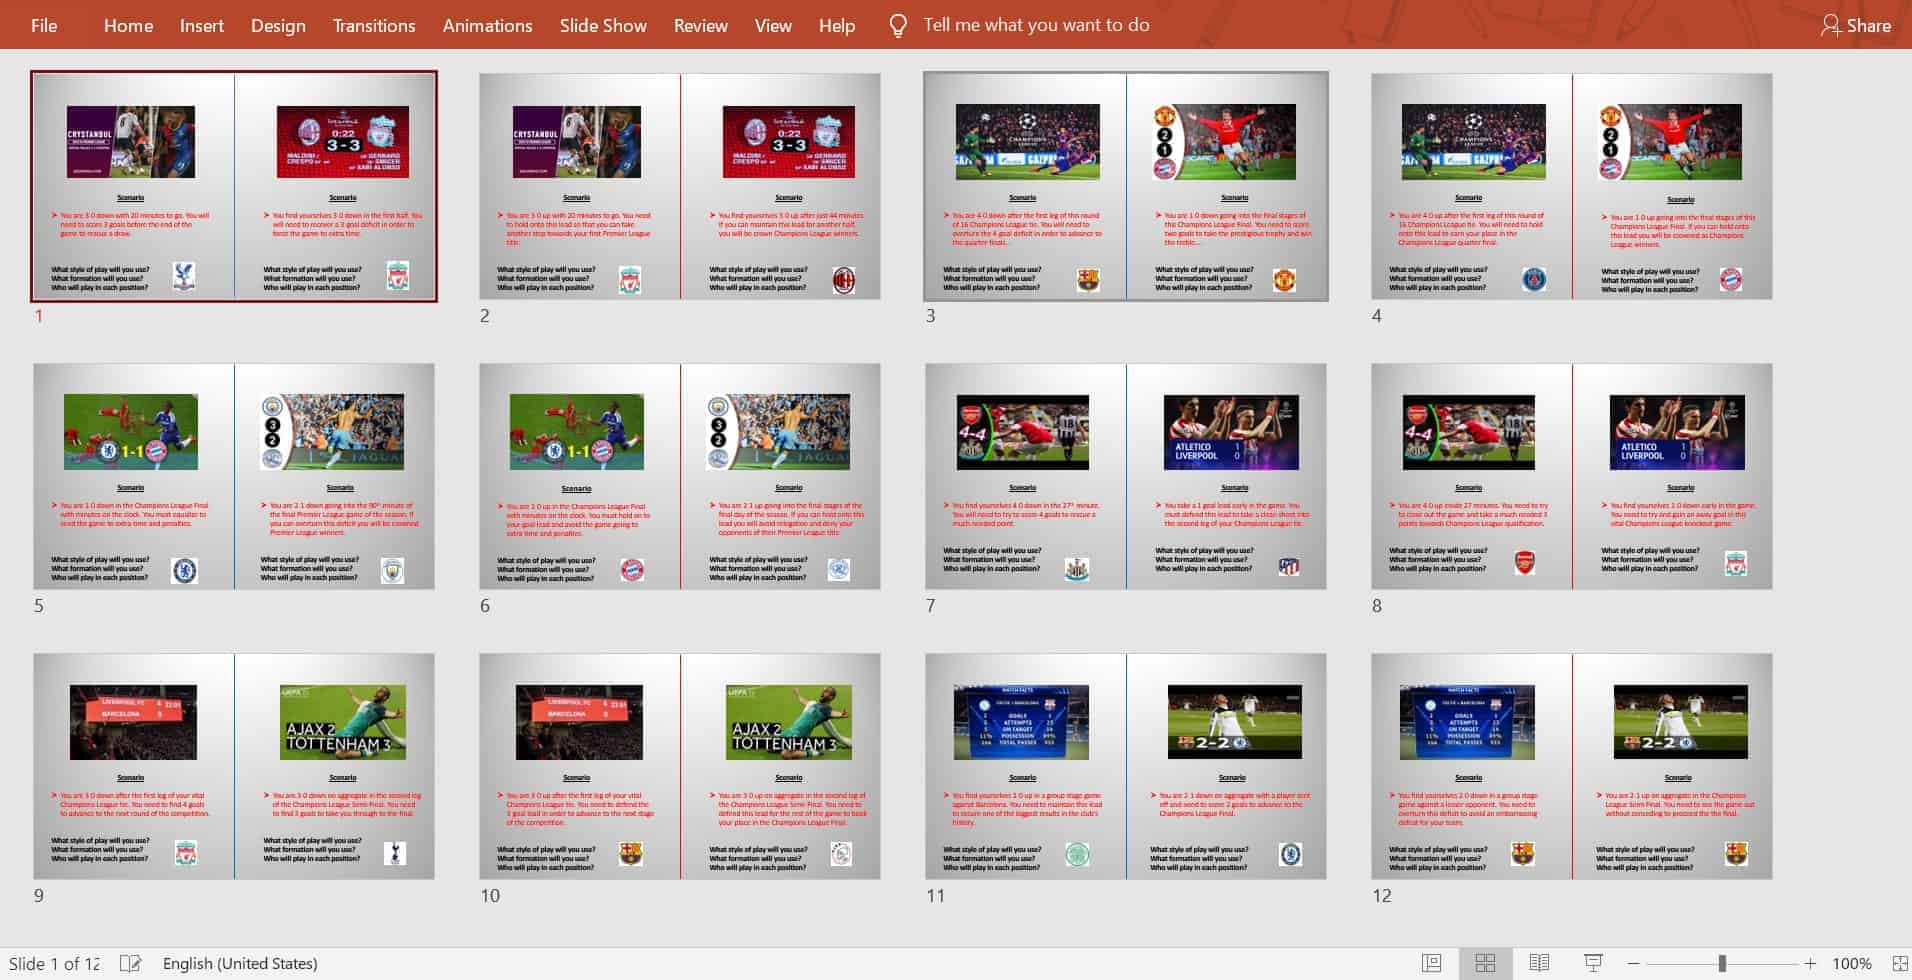Open the File menu

click(44, 26)
